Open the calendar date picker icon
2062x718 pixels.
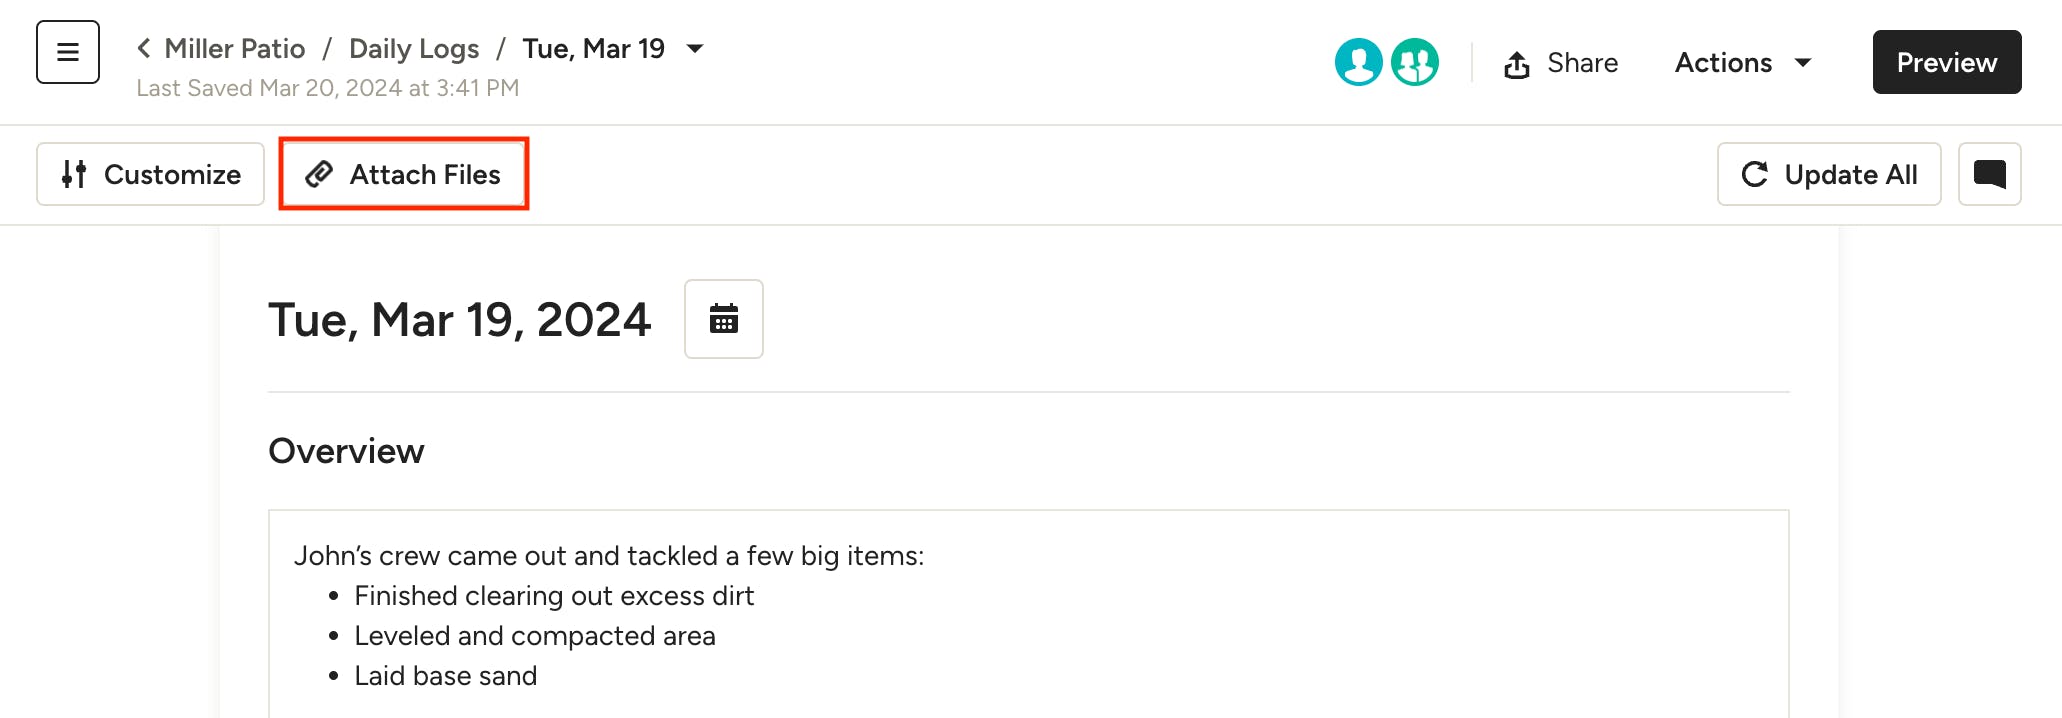point(723,319)
